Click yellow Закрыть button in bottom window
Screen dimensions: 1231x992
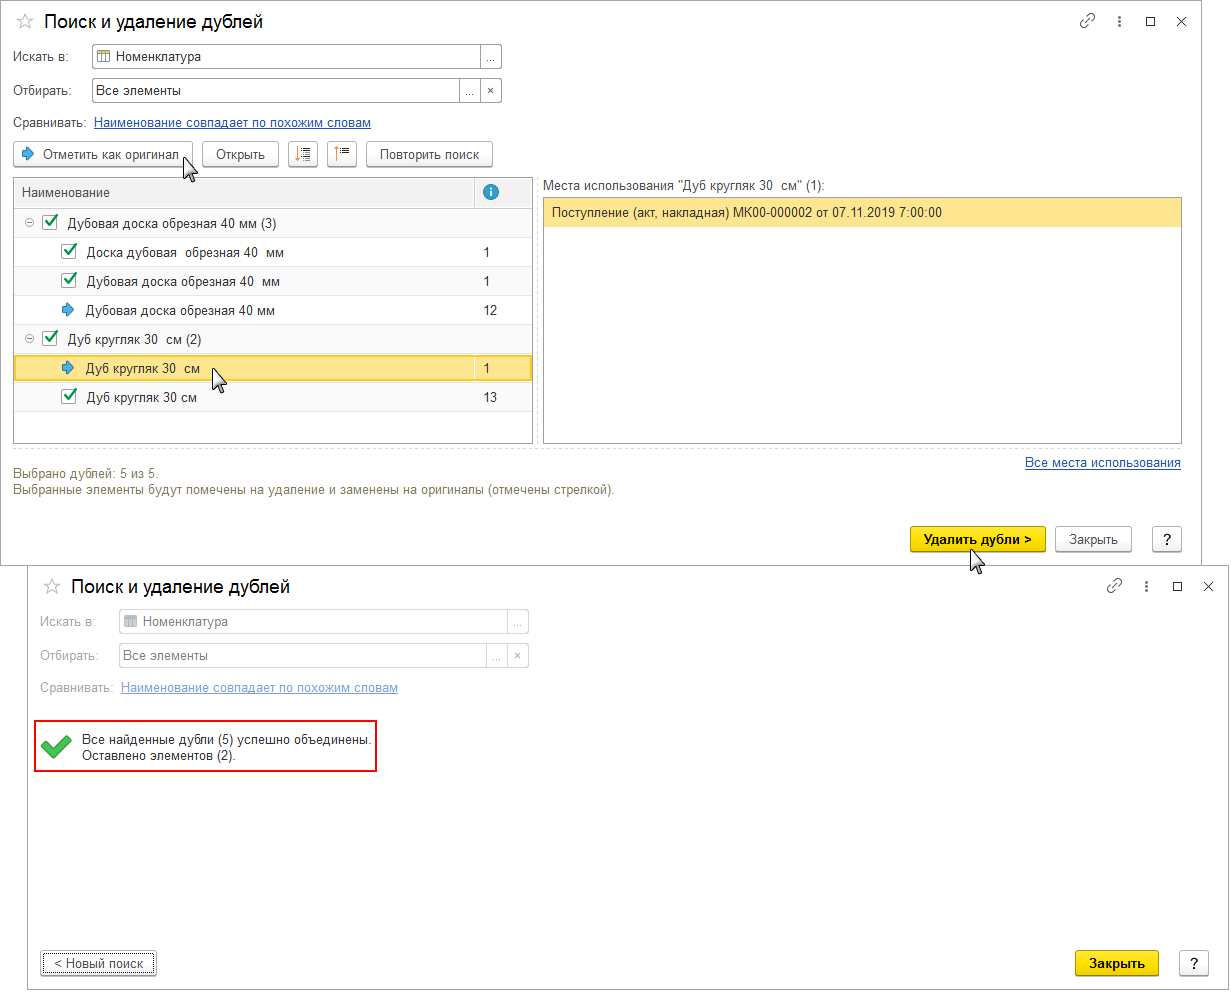(x=1117, y=964)
